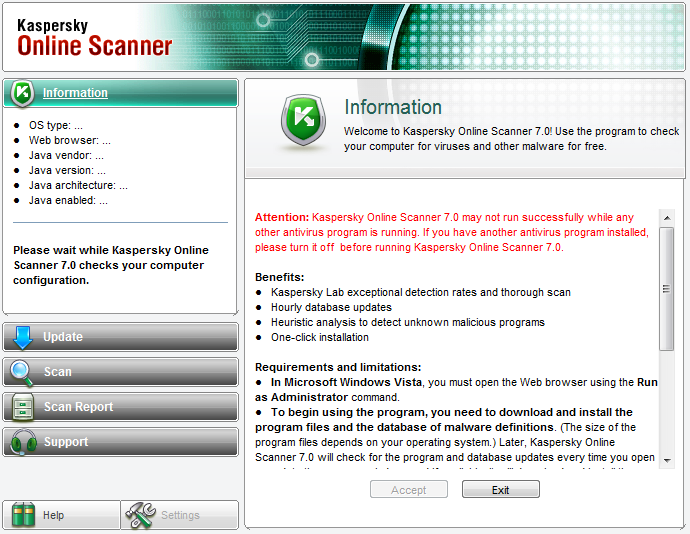Click the Accept button
The height and width of the screenshot is (534, 690).
pos(409,490)
